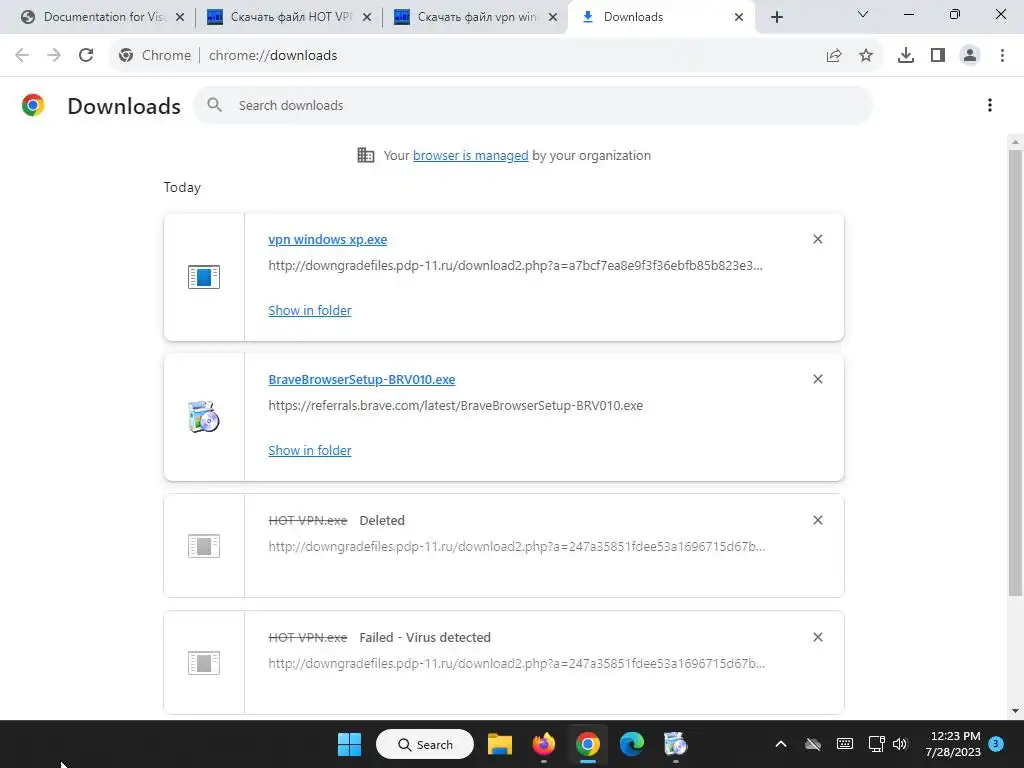The image size is (1024, 768).
Task: Click the scrollbar down arrow
Action: pyautogui.click(x=1015, y=711)
